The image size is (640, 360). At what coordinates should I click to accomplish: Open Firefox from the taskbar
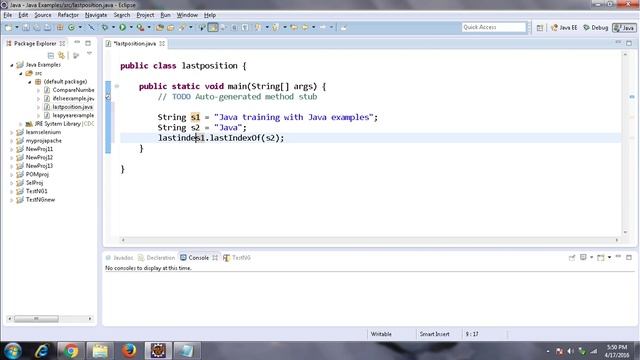click(x=129, y=351)
